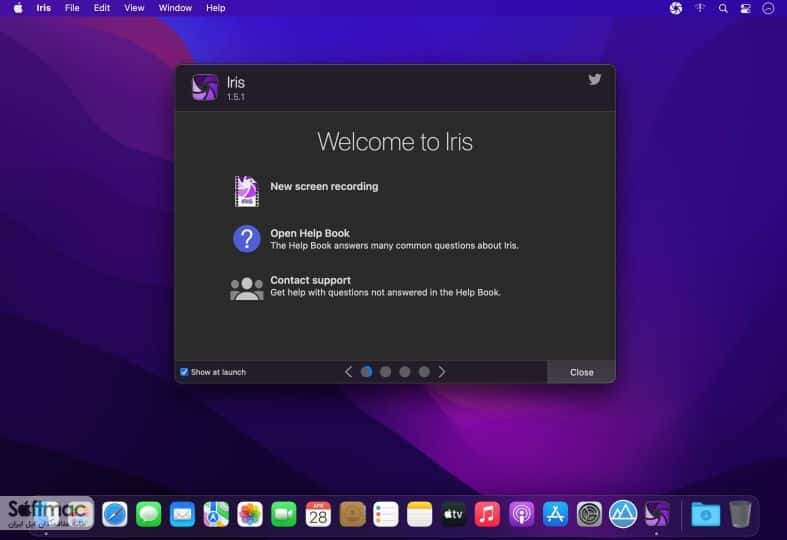Open the blue mountain app in Dock

tap(623, 514)
